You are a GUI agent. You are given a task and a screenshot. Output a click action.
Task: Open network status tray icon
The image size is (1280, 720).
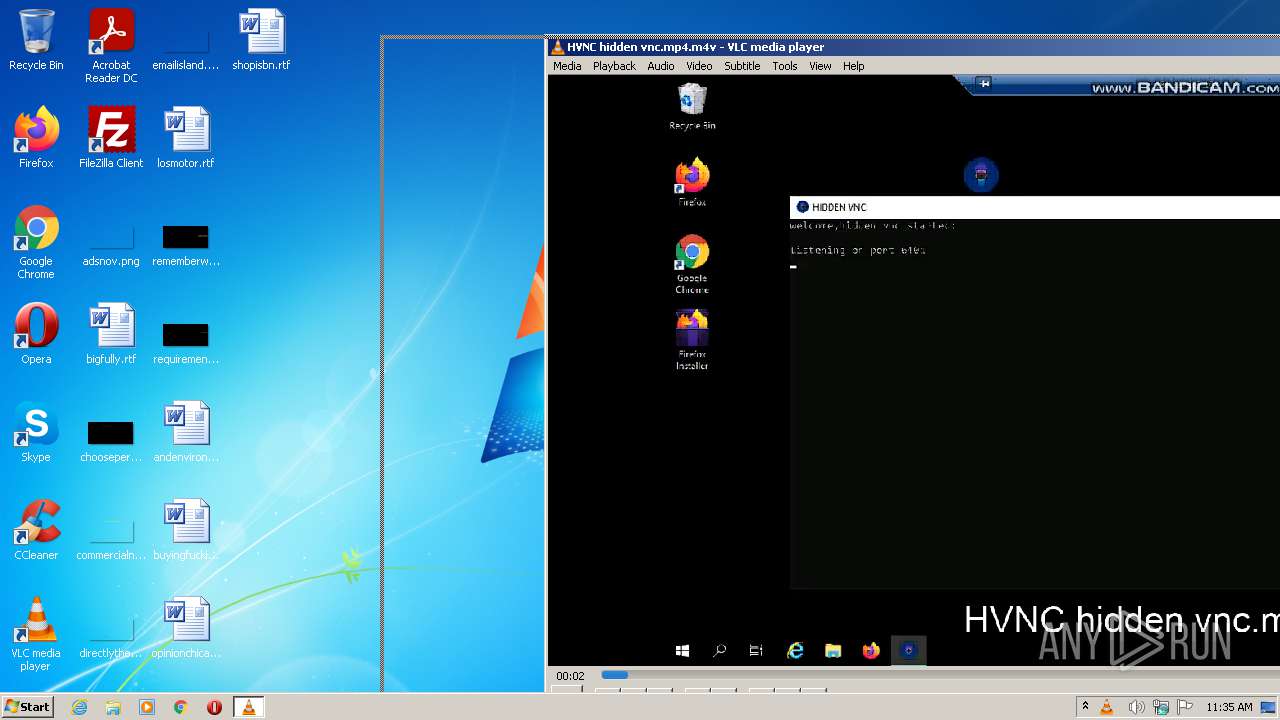tap(1161, 707)
